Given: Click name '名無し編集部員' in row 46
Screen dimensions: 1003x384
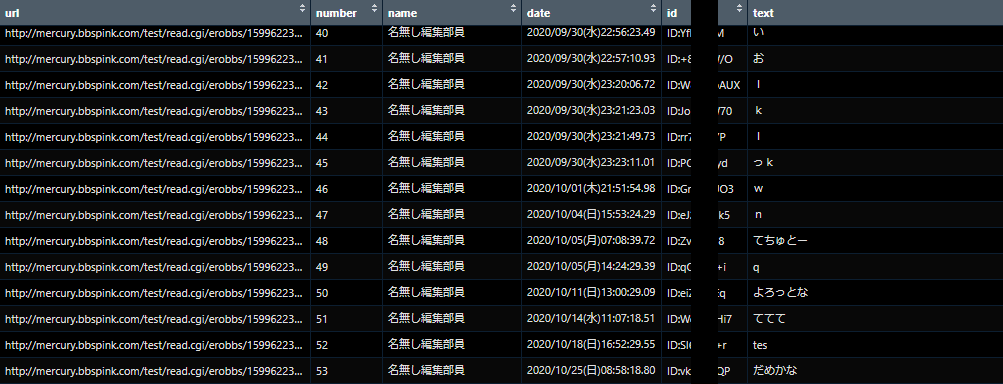Looking at the screenshot, I should pos(426,188).
